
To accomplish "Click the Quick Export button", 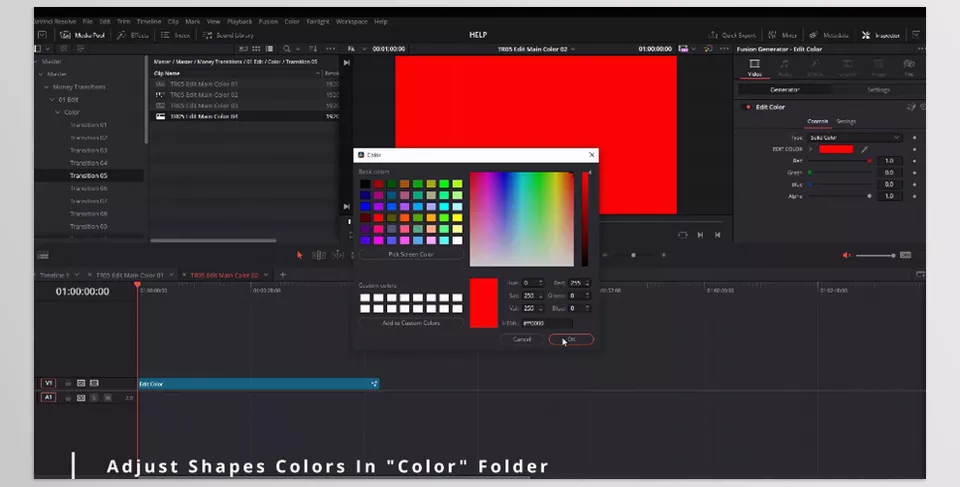I will [x=732, y=36].
